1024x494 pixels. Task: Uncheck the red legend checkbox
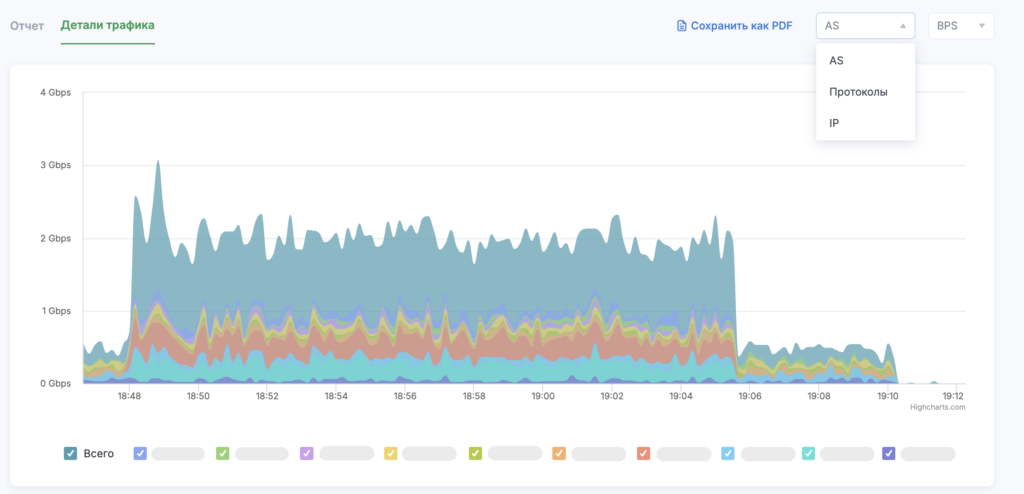pos(644,453)
